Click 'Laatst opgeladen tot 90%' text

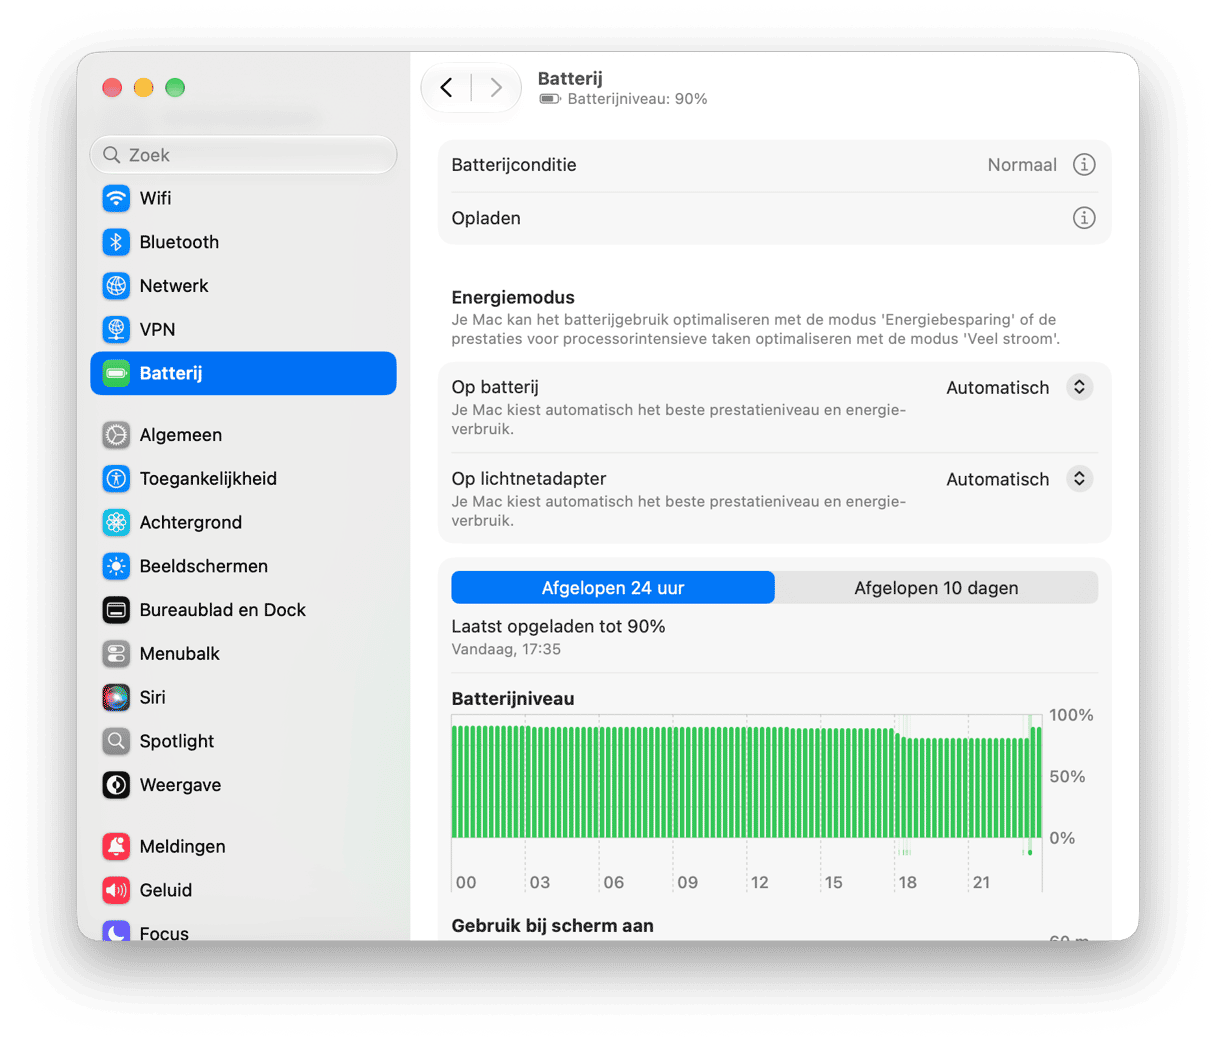coord(558,626)
